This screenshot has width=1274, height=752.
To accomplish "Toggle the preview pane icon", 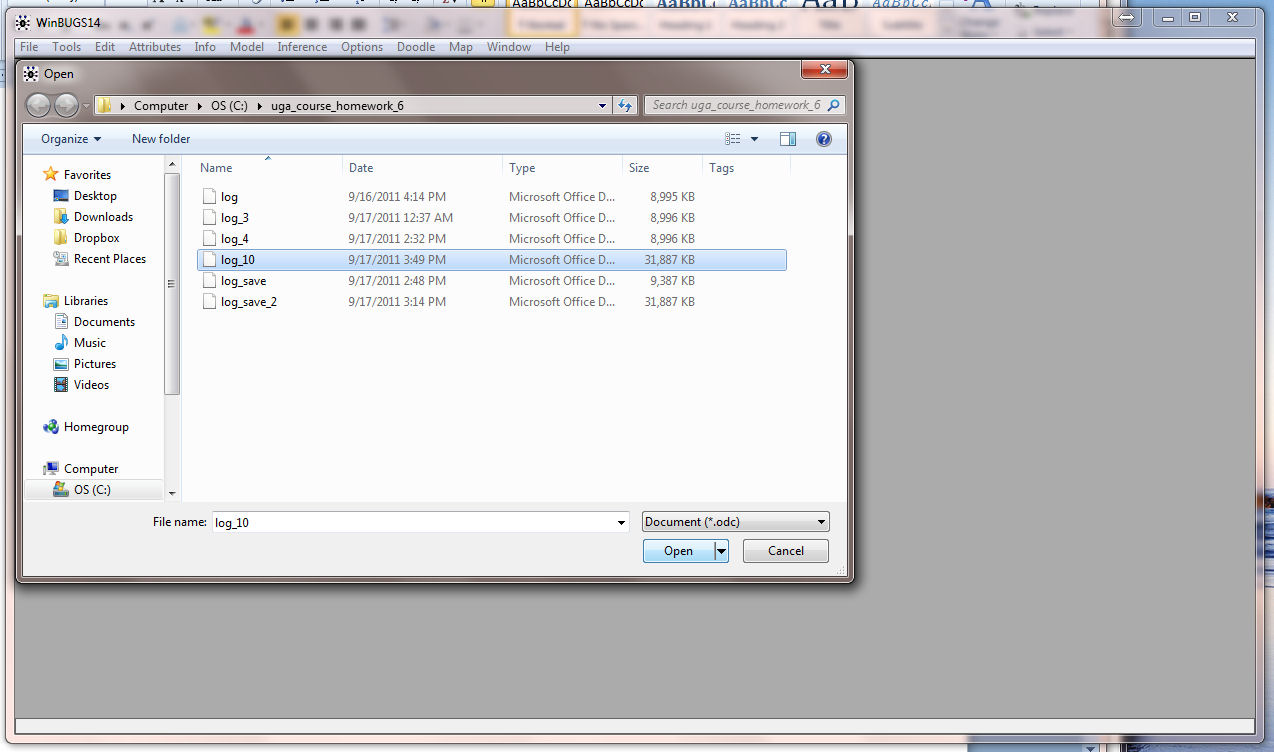I will (x=788, y=139).
